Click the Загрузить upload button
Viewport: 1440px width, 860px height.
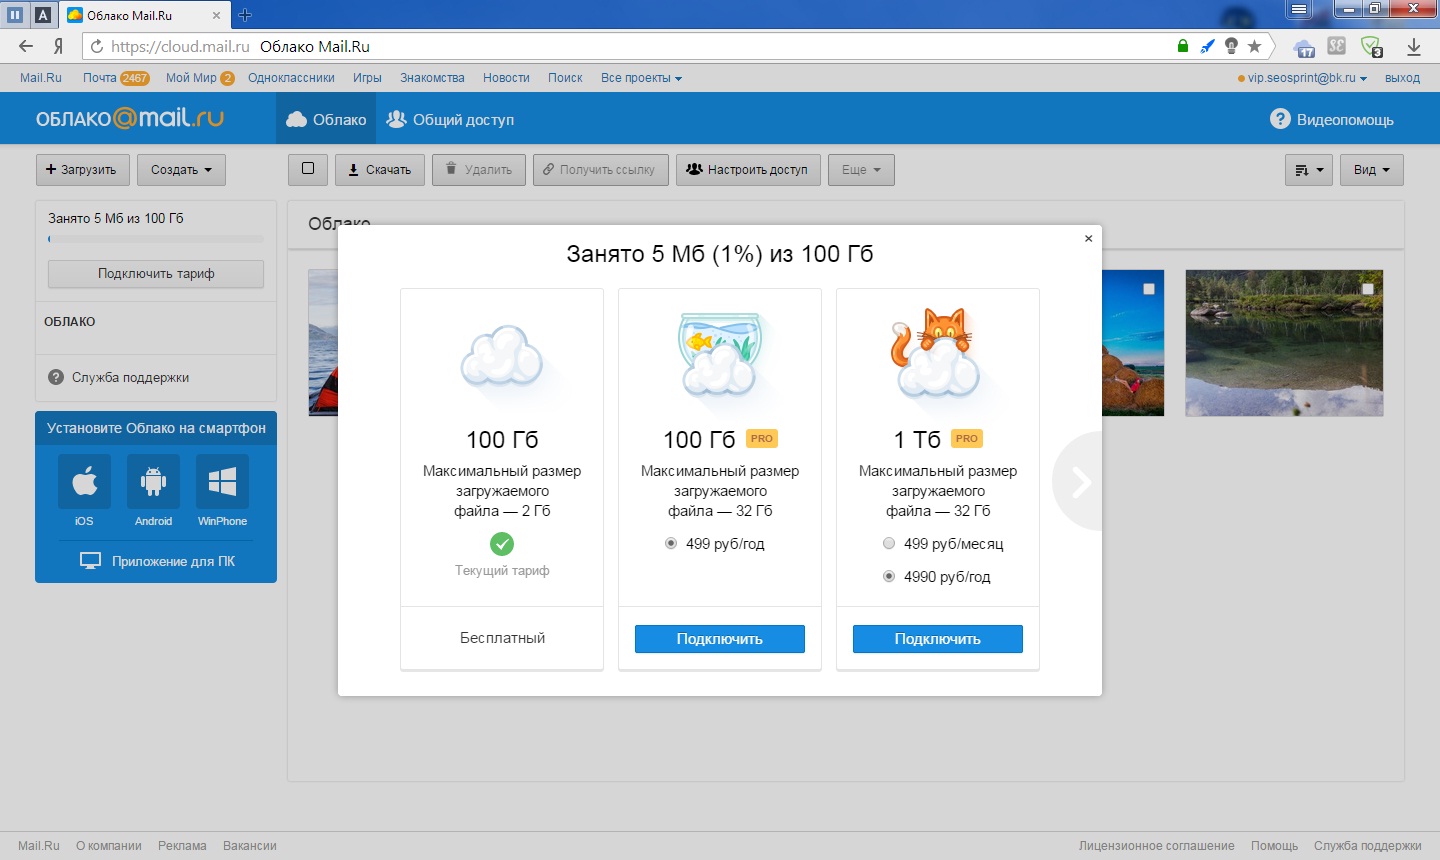[x=82, y=170]
